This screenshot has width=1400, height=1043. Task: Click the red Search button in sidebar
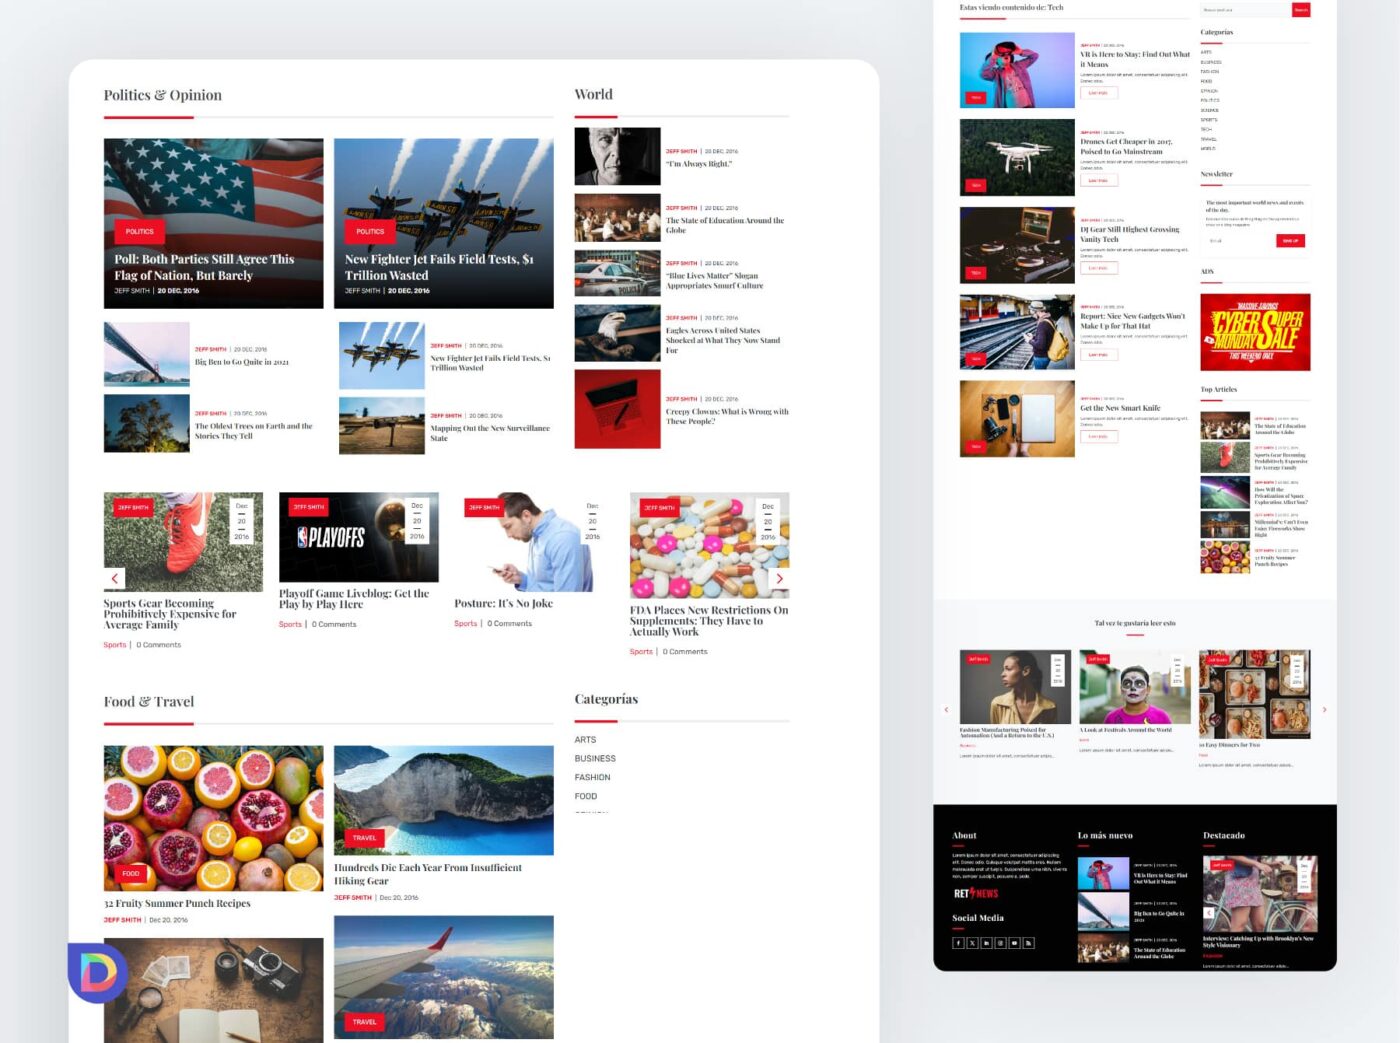tap(1301, 10)
